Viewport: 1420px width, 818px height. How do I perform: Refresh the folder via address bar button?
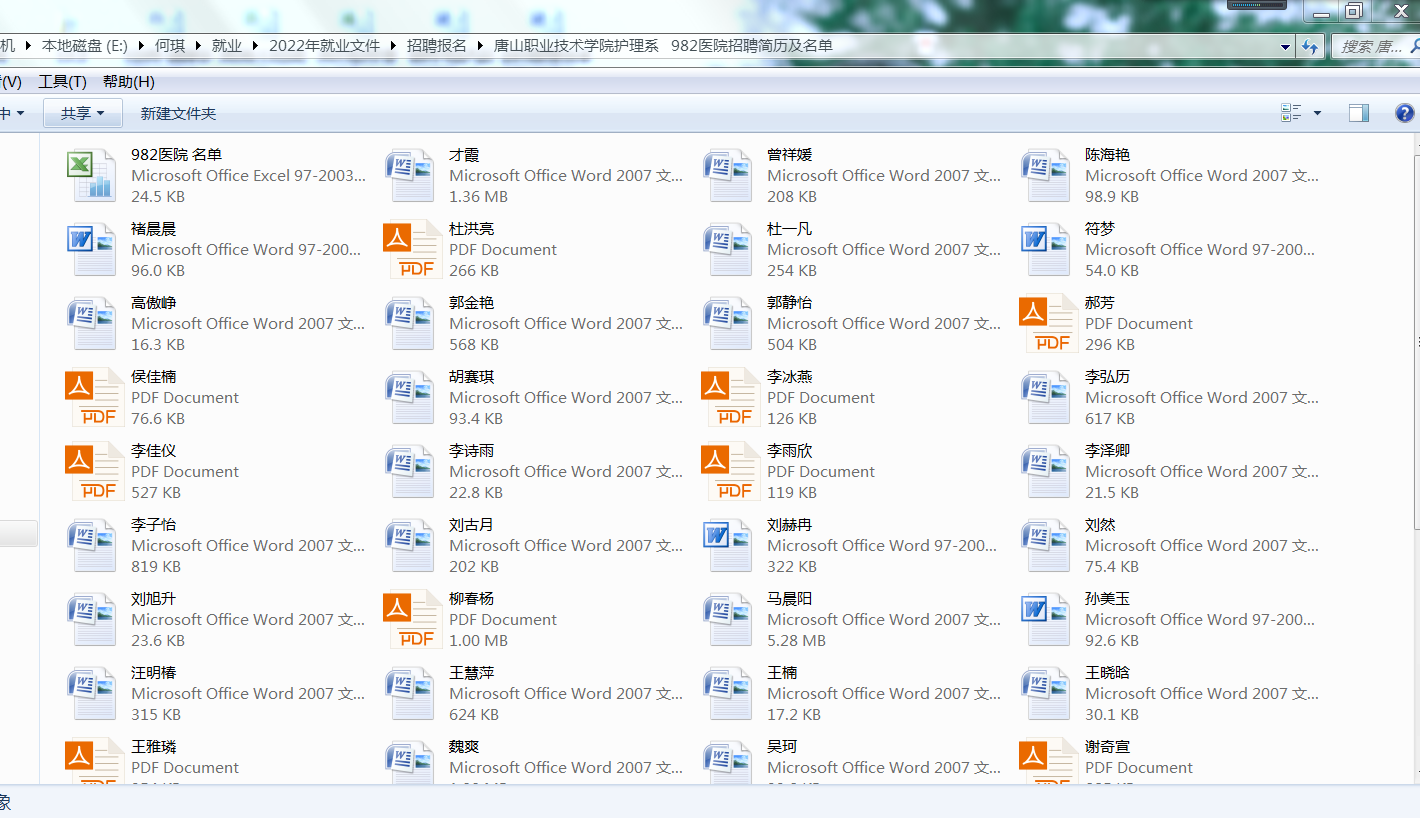1309,47
